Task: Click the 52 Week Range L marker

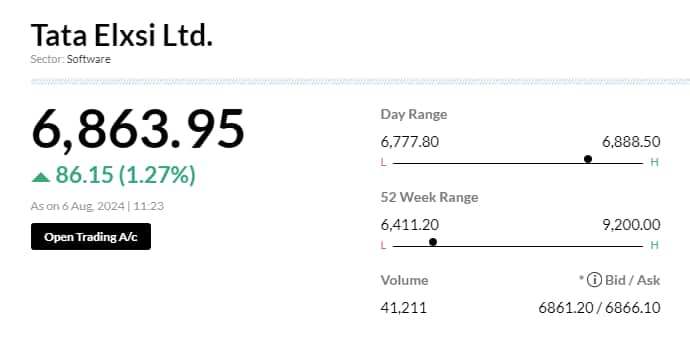Action: pos(383,246)
